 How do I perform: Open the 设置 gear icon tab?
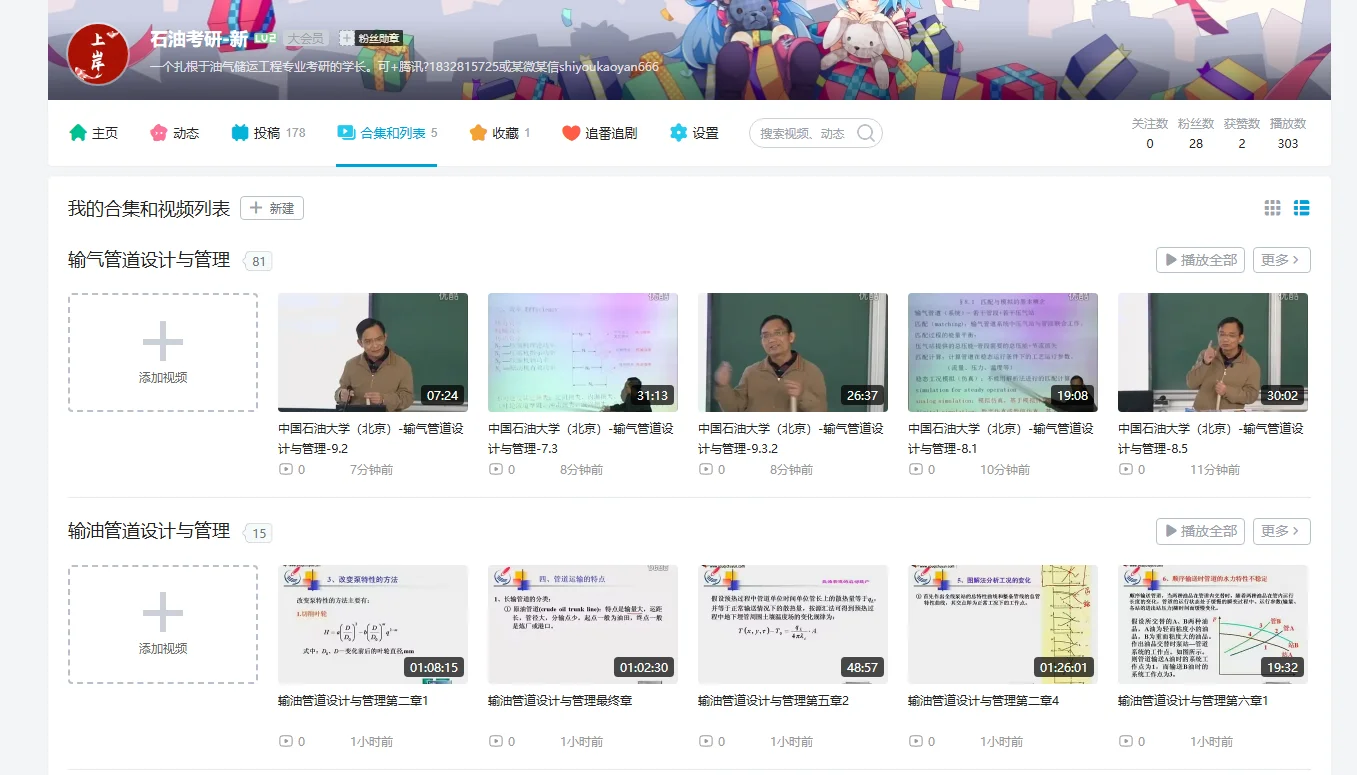point(678,131)
